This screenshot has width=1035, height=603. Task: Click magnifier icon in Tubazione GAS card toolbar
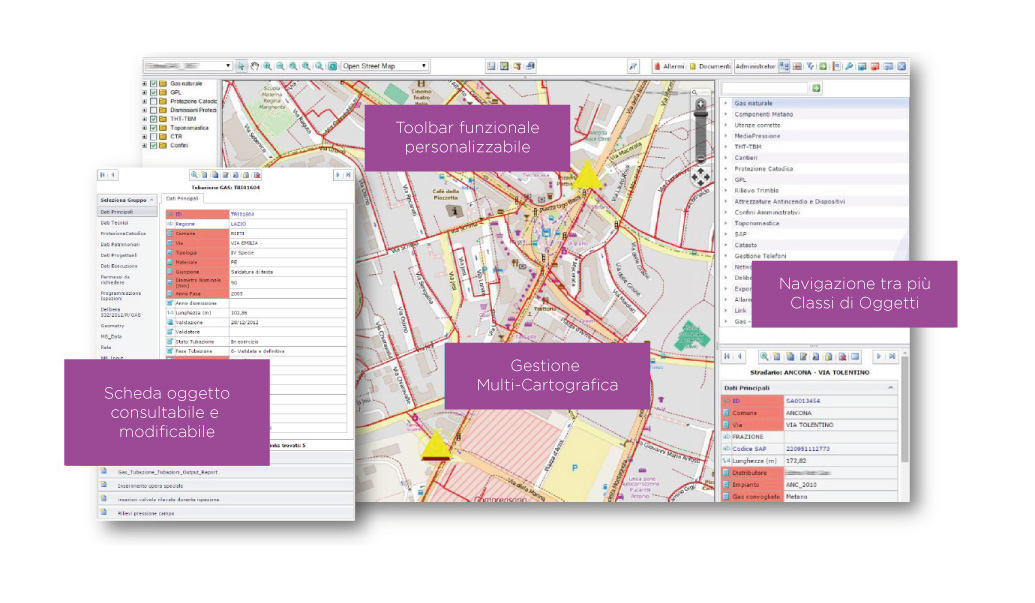pyautogui.click(x=194, y=175)
